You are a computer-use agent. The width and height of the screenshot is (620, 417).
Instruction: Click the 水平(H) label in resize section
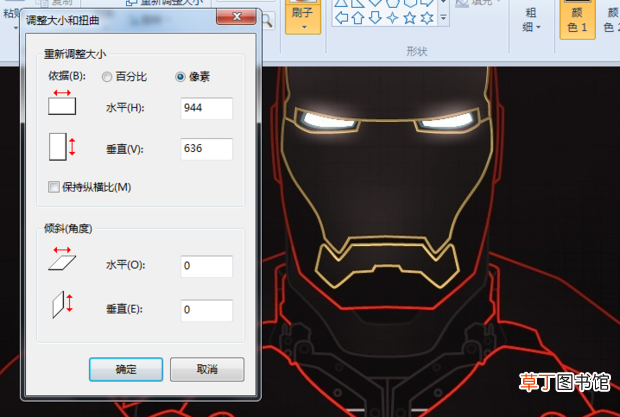(x=125, y=108)
